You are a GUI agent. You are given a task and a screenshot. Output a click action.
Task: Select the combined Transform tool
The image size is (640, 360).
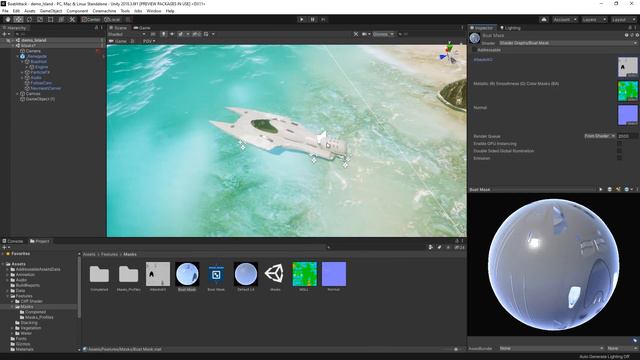coord(61,19)
